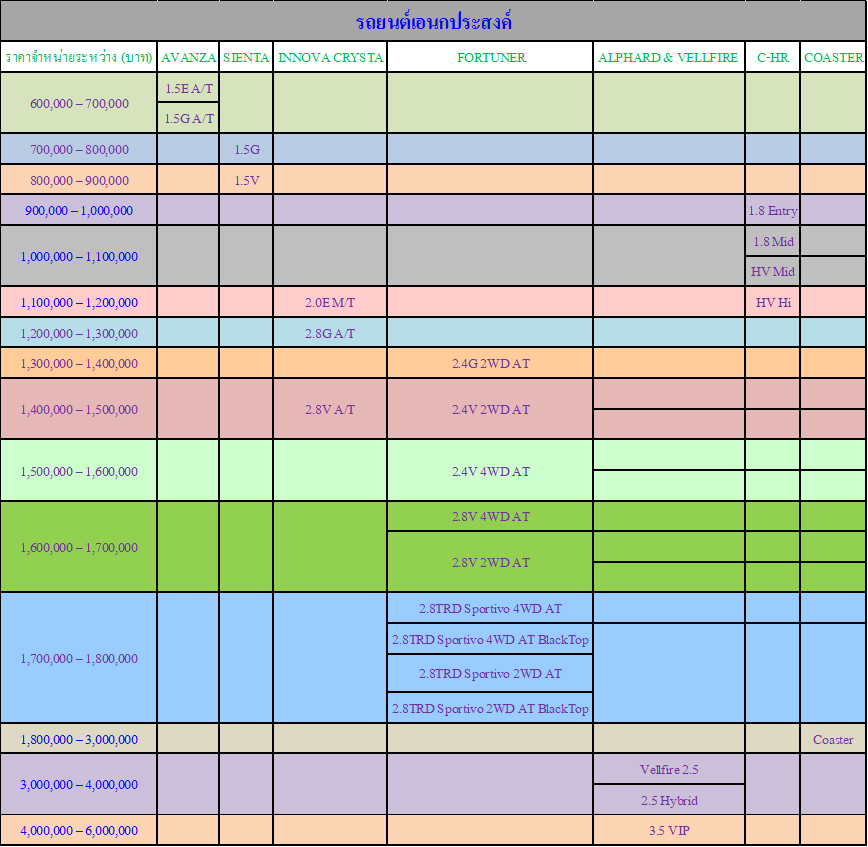This screenshot has width=868, height=847.
Task: Select the C-HR HV Mid cell
Action: (773, 271)
